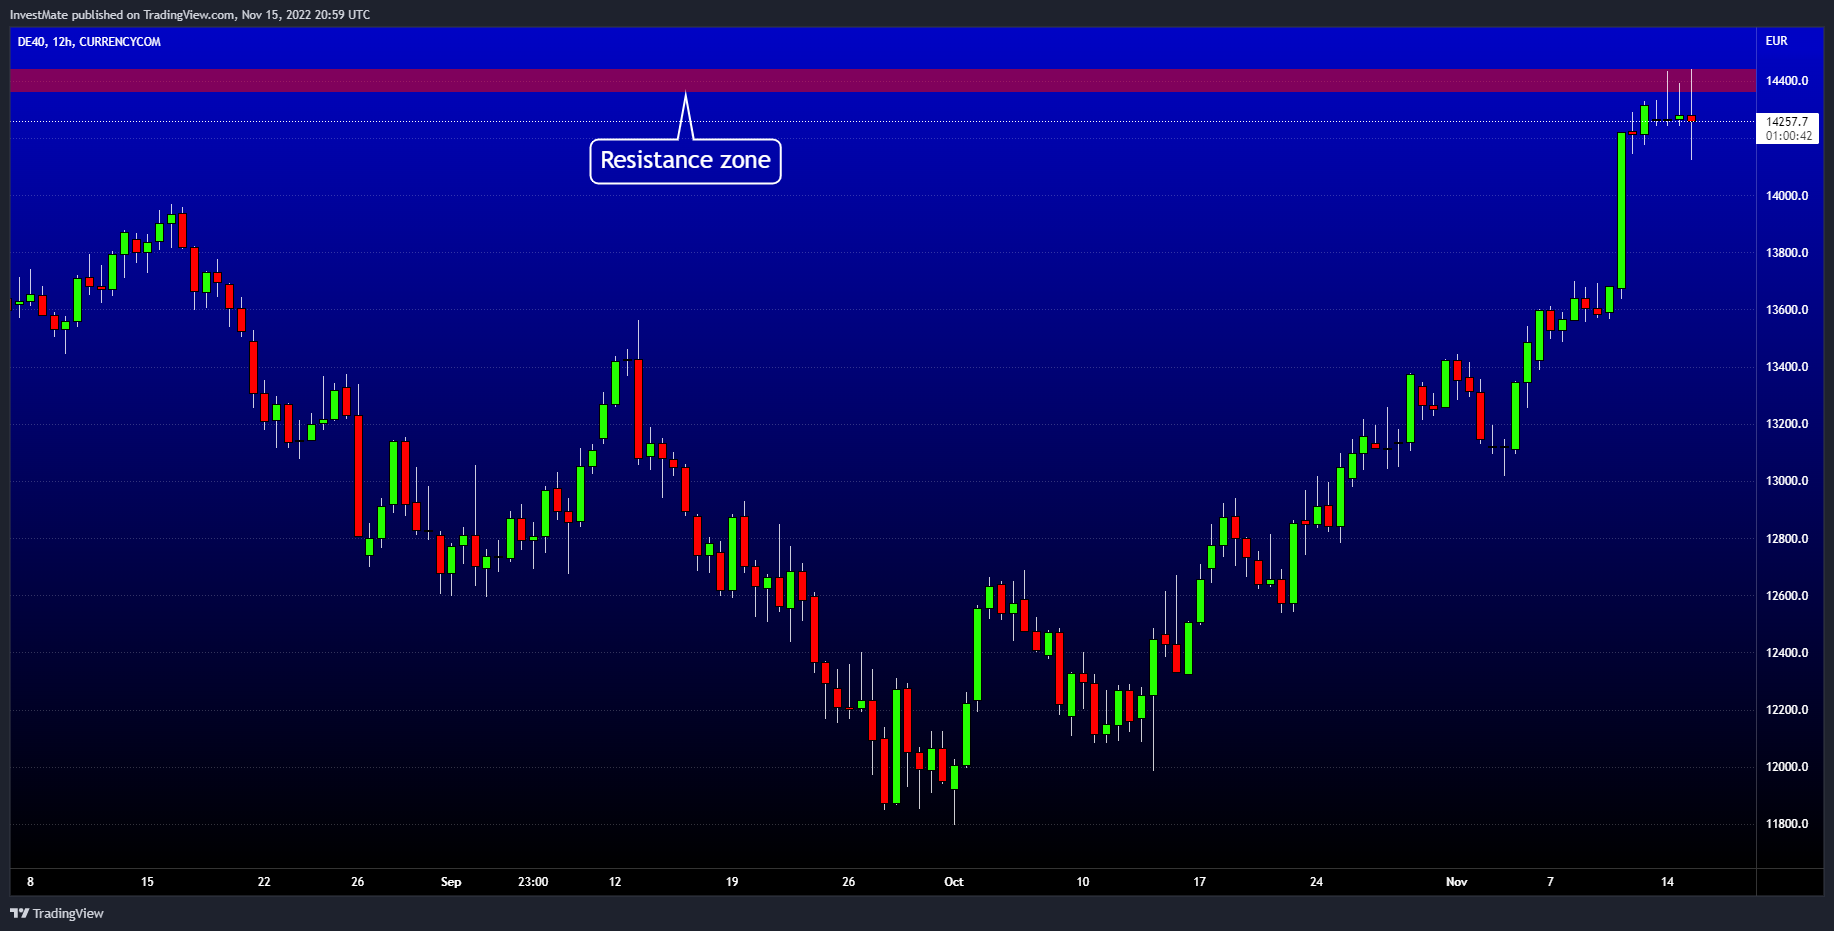Click the 11800.0 price axis label
This screenshot has width=1834, height=931.
[x=1787, y=824]
